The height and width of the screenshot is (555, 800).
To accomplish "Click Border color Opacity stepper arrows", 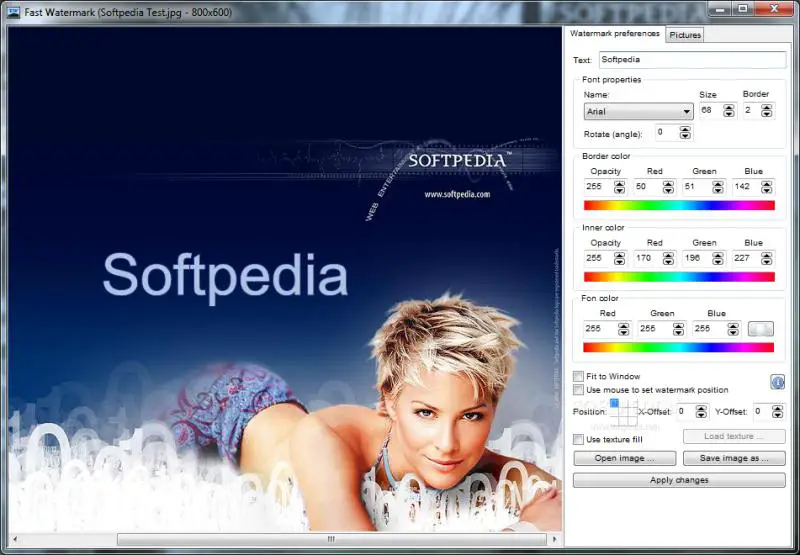I will pyautogui.click(x=619, y=187).
